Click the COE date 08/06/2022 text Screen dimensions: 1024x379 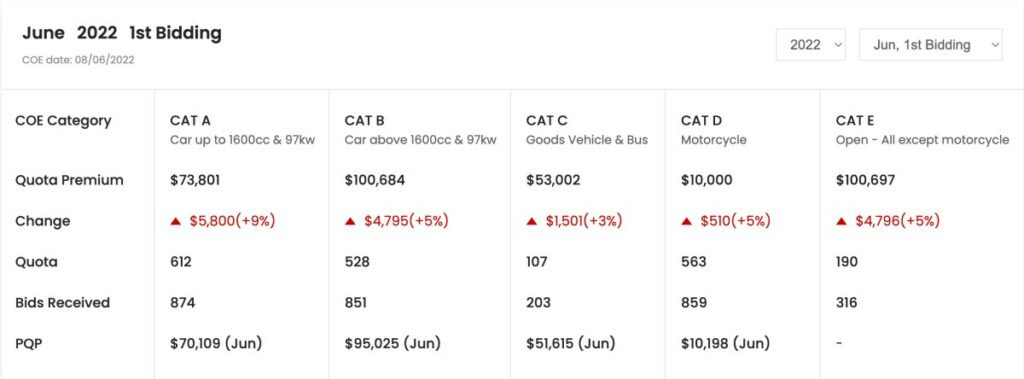[78, 60]
